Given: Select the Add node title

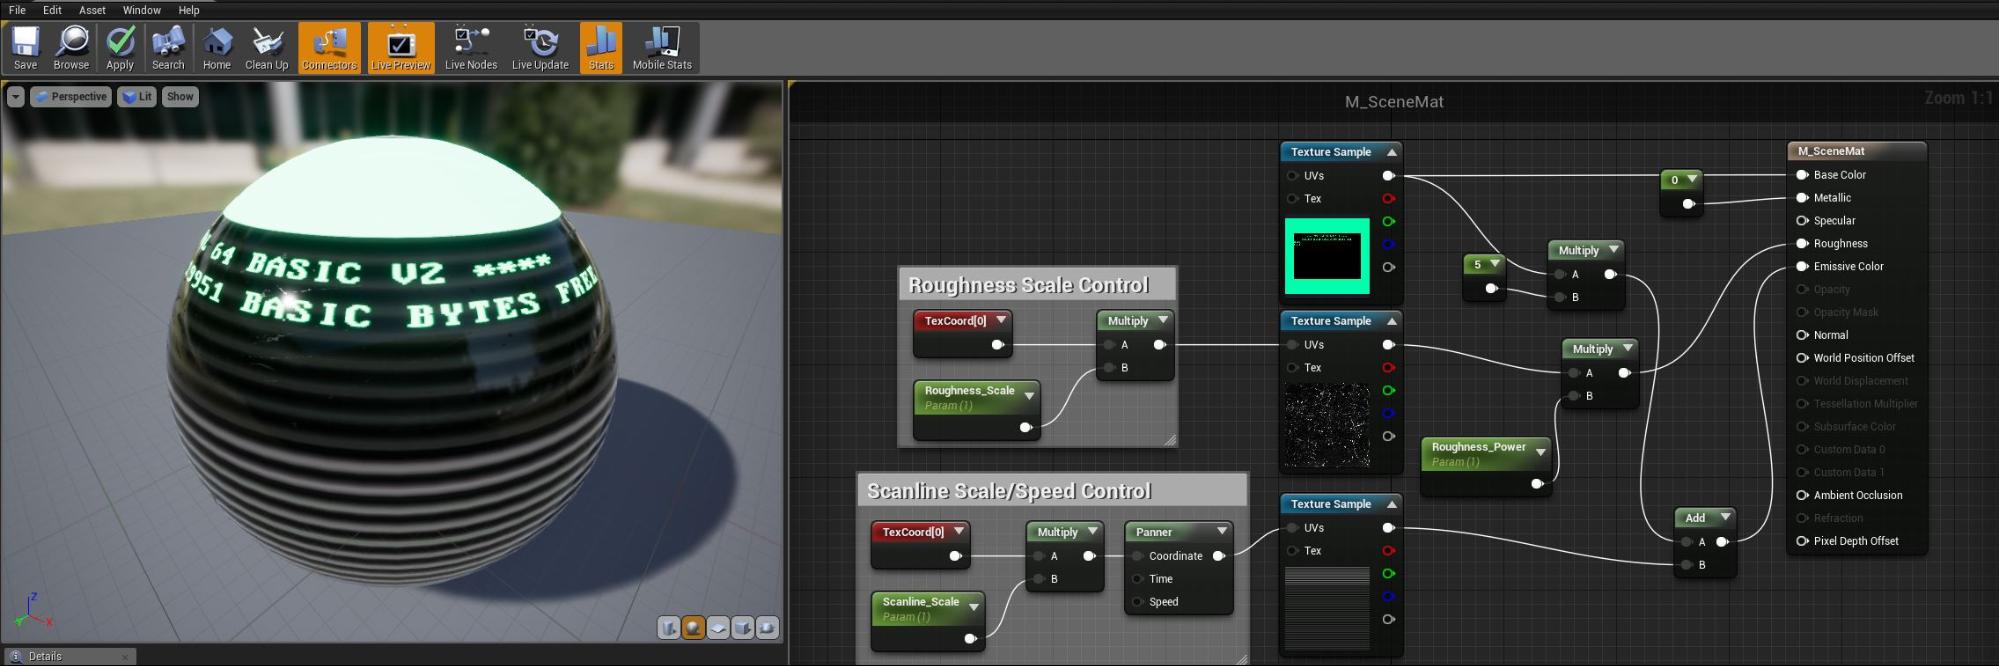Looking at the screenshot, I should point(1695,518).
